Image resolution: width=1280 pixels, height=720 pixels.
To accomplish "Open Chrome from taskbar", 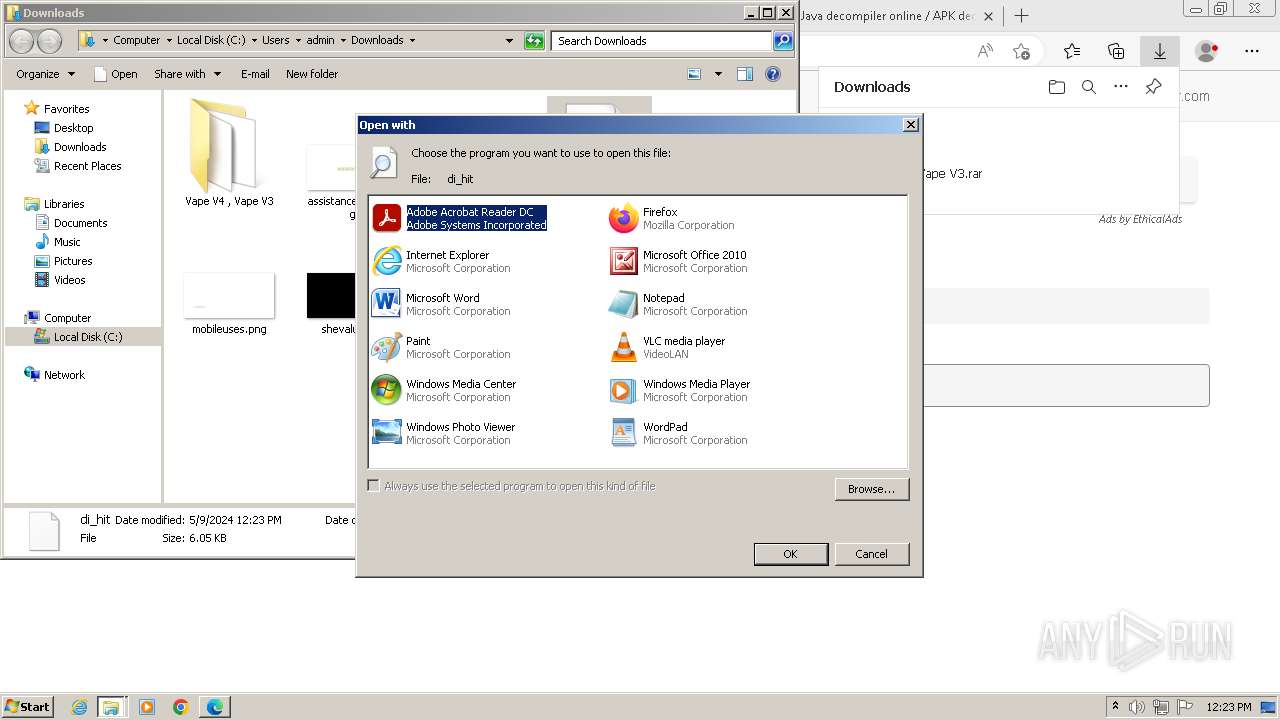I will pyautogui.click(x=181, y=707).
